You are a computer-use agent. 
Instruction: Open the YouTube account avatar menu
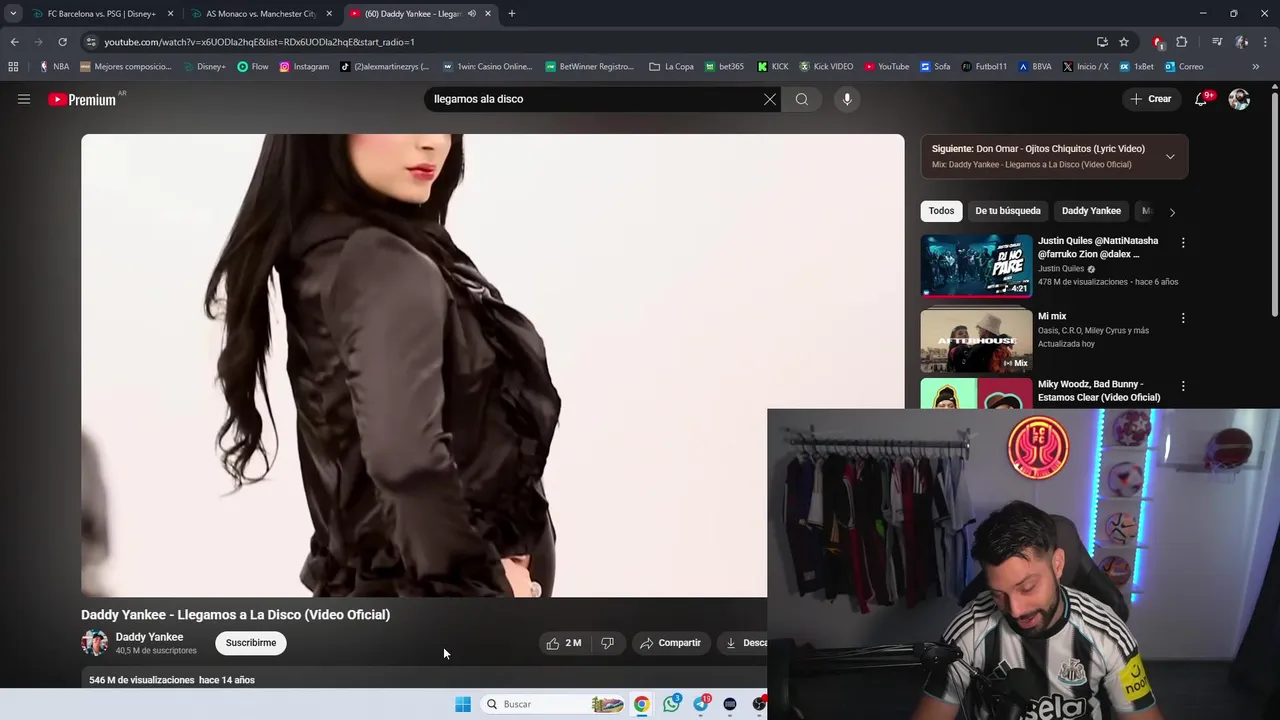(1239, 99)
